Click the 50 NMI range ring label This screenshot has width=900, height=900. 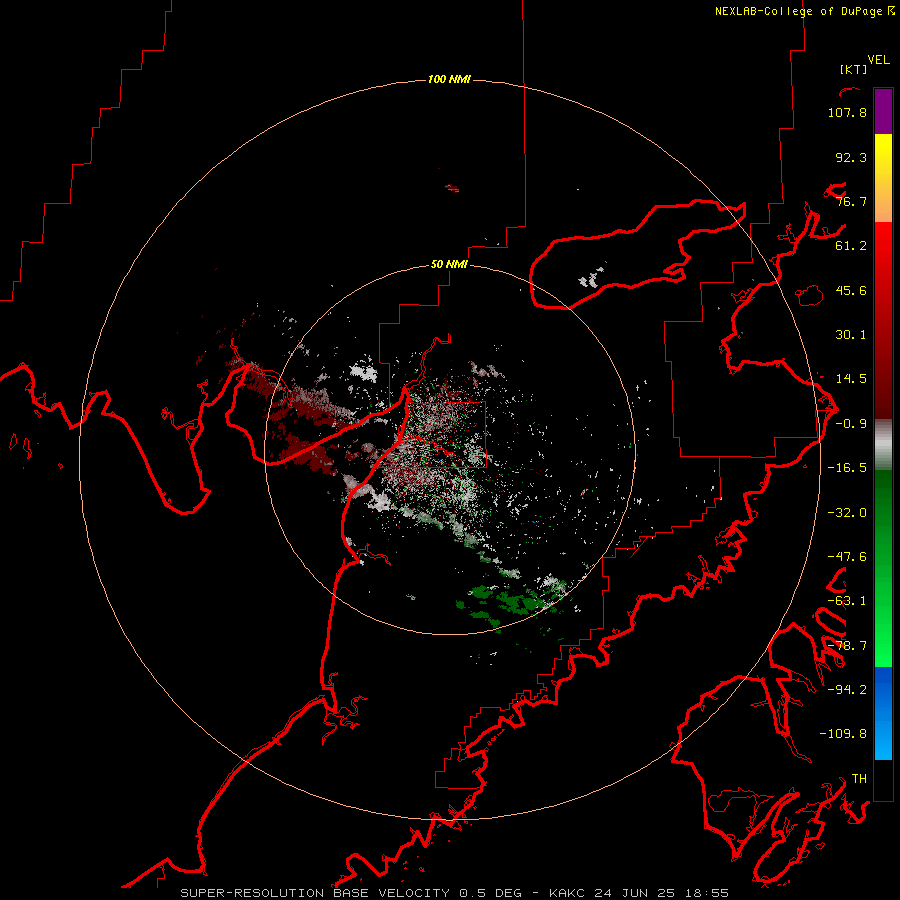[449, 264]
